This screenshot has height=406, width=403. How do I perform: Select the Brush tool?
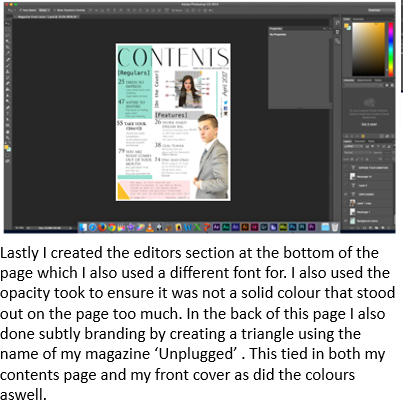[x=8, y=65]
